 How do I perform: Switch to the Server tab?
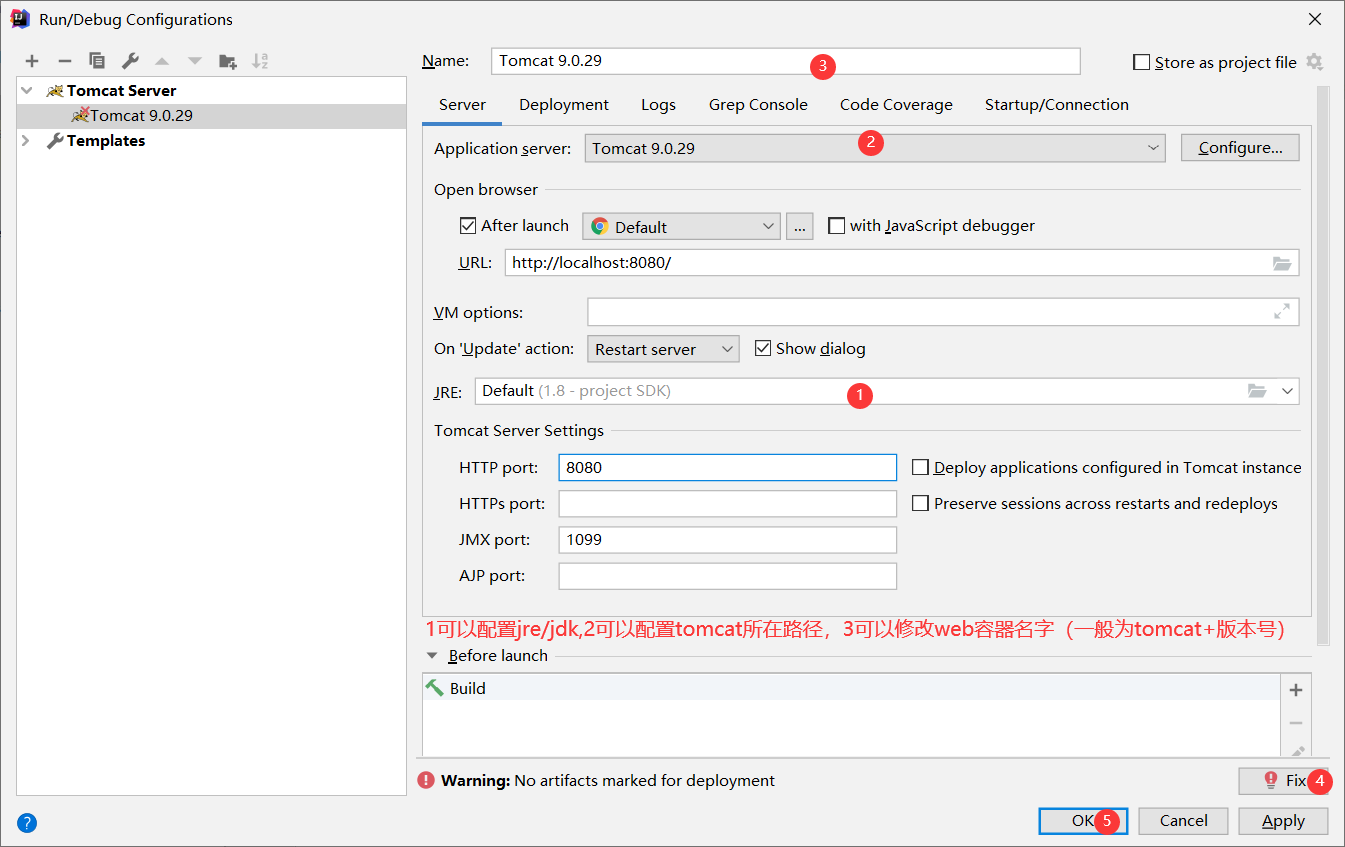[462, 105]
